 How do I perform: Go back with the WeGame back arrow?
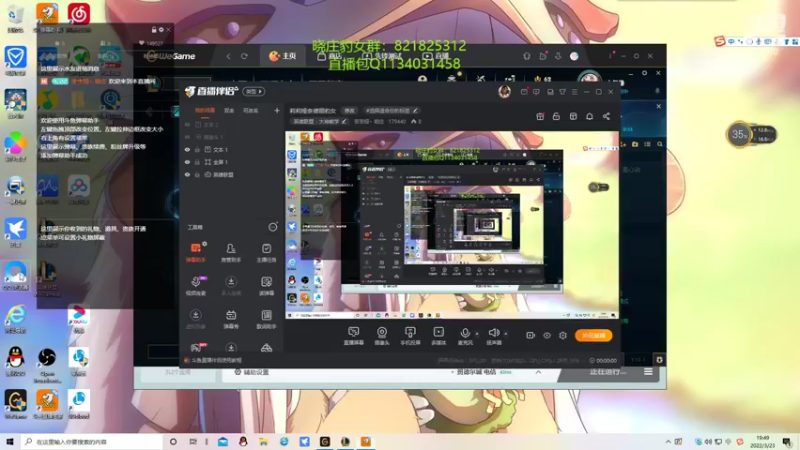(229, 56)
